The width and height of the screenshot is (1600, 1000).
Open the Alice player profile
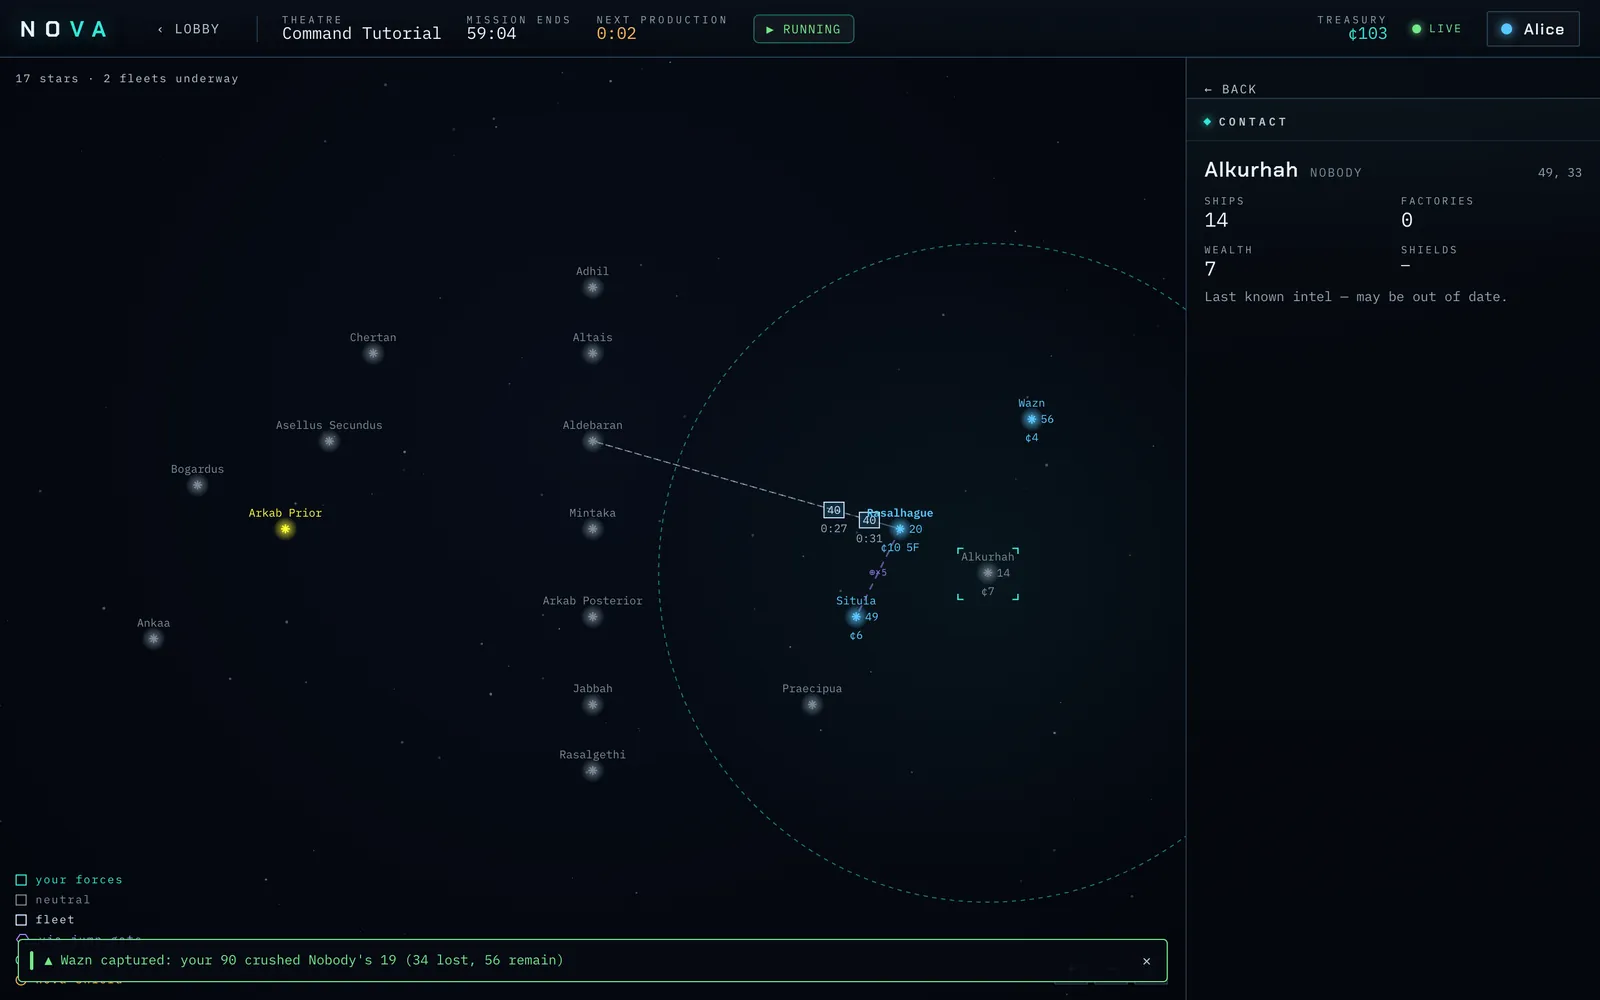click(1532, 29)
